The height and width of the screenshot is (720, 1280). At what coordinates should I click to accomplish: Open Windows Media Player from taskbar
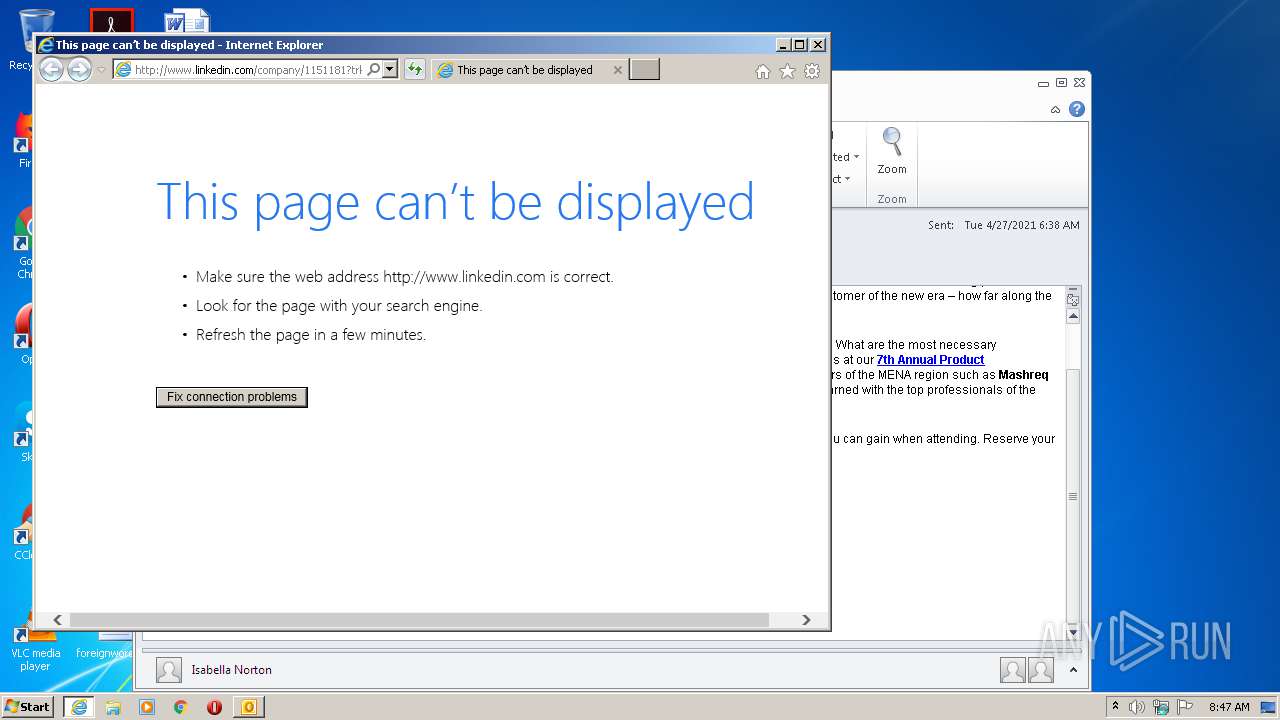147,707
